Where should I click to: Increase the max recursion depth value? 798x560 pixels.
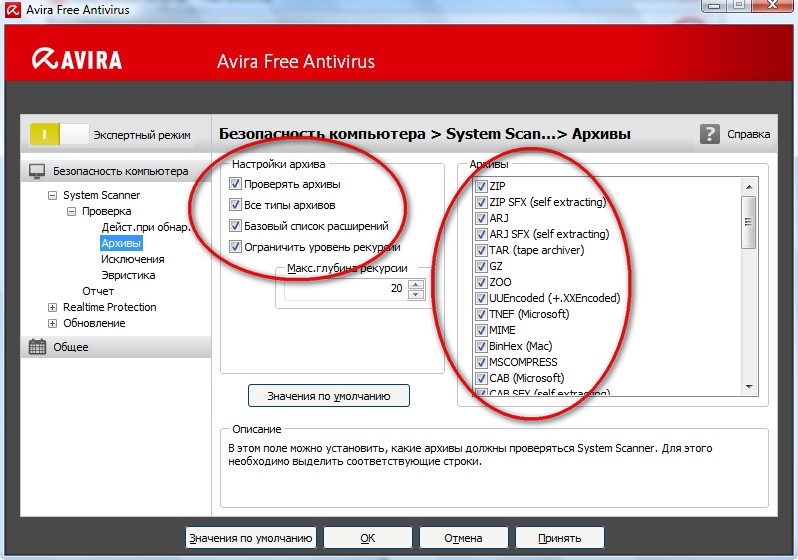tap(416, 285)
